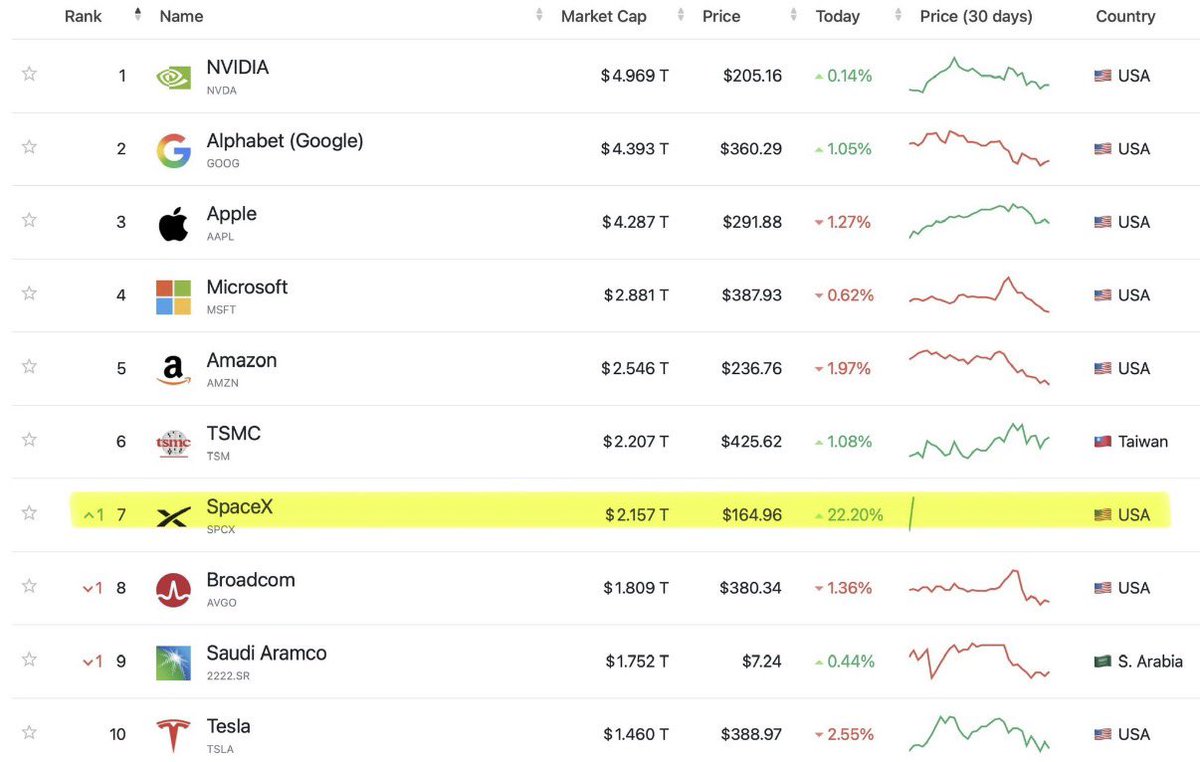Open the Apple company link

point(231,214)
